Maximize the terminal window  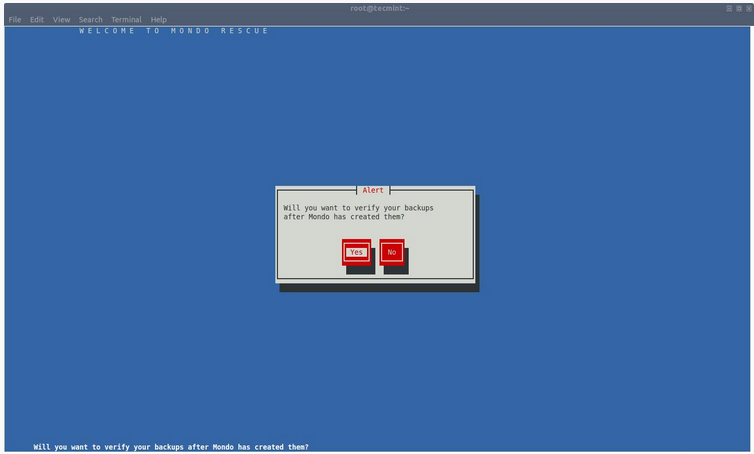click(x=738, y=8)
